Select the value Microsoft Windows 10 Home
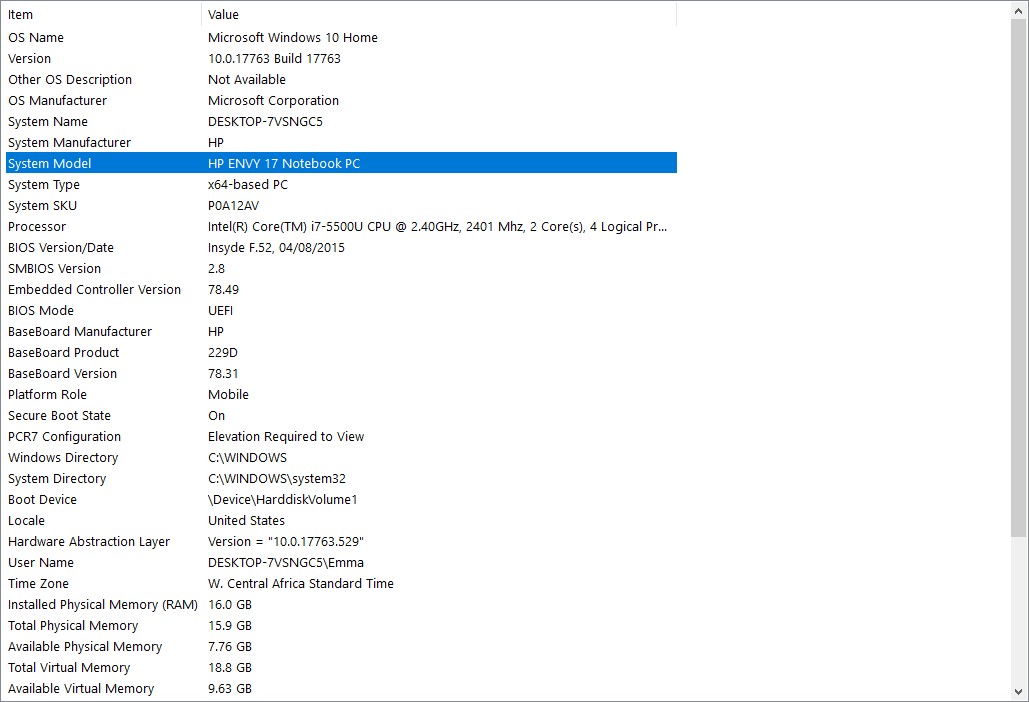Image resolution: width=1029 pixels, height=702 pixels. point(293,37)
